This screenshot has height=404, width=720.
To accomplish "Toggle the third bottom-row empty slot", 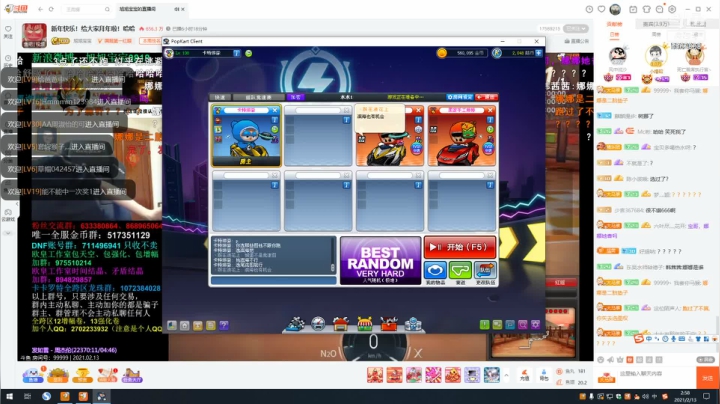I will pyautogui.click(x=418, y=175).
